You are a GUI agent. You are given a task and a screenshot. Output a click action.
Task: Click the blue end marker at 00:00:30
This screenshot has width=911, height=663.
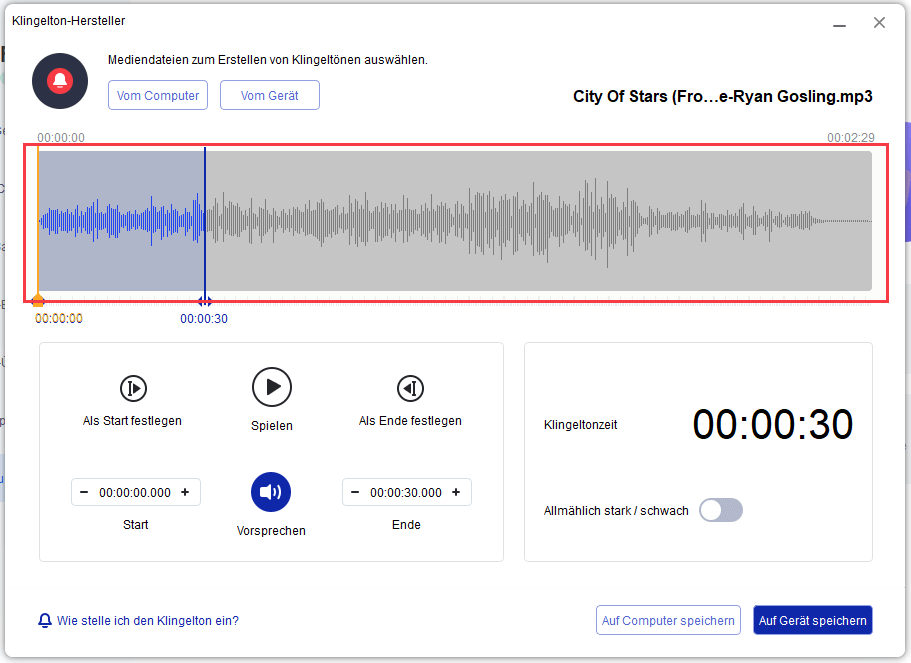coord(205,301)
